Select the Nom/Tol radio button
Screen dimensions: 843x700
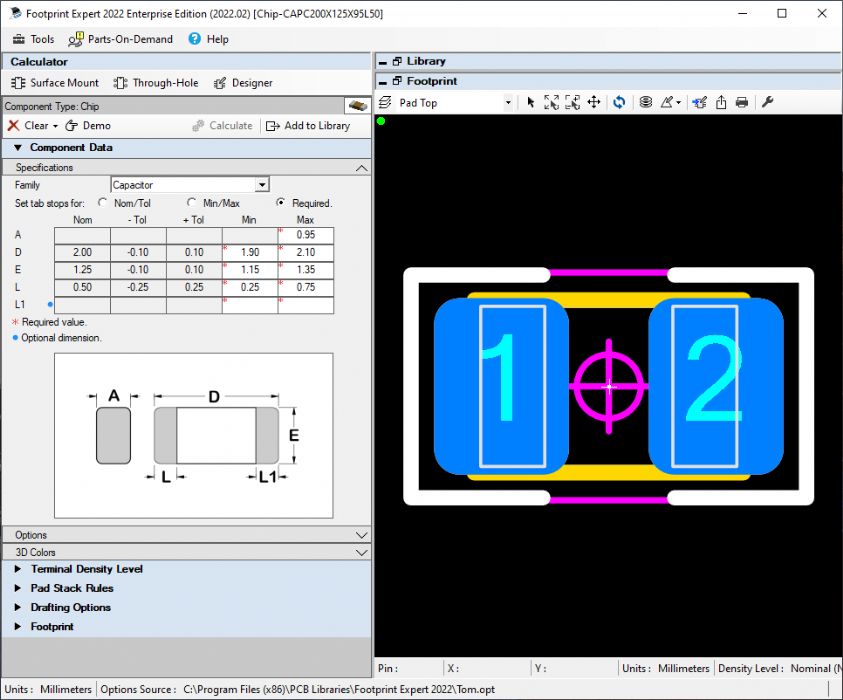pos(103,203)
